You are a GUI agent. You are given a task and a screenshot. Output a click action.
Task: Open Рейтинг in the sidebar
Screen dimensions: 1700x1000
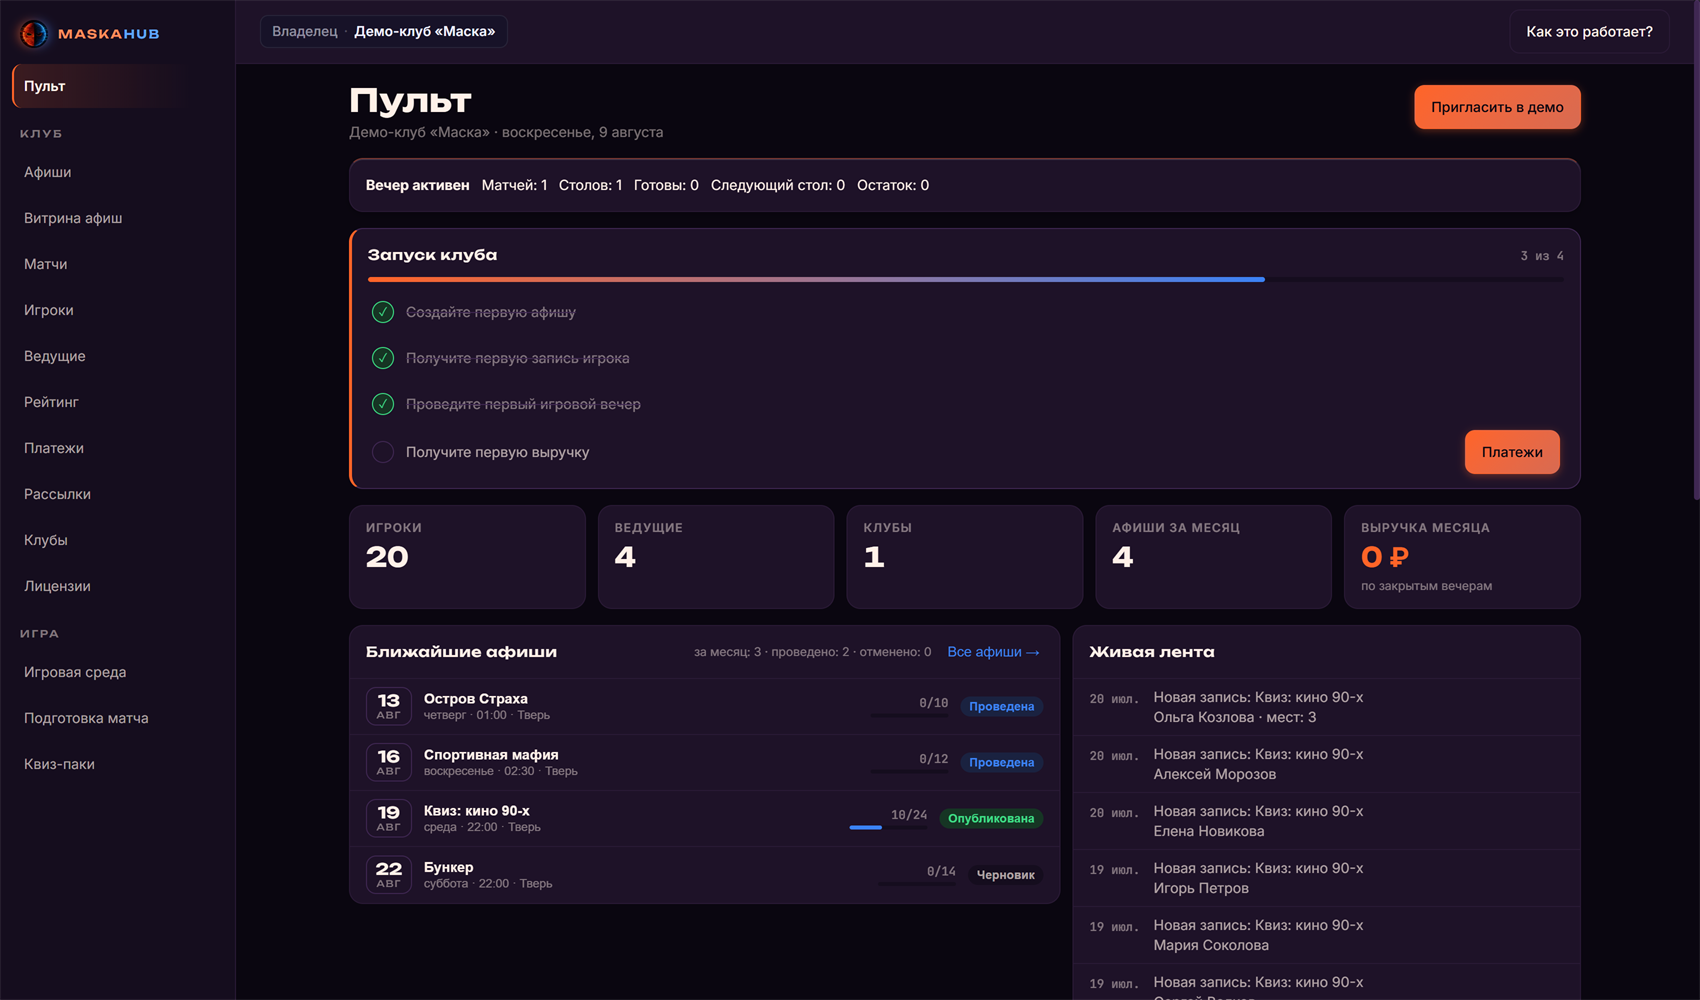coord(117,402)
